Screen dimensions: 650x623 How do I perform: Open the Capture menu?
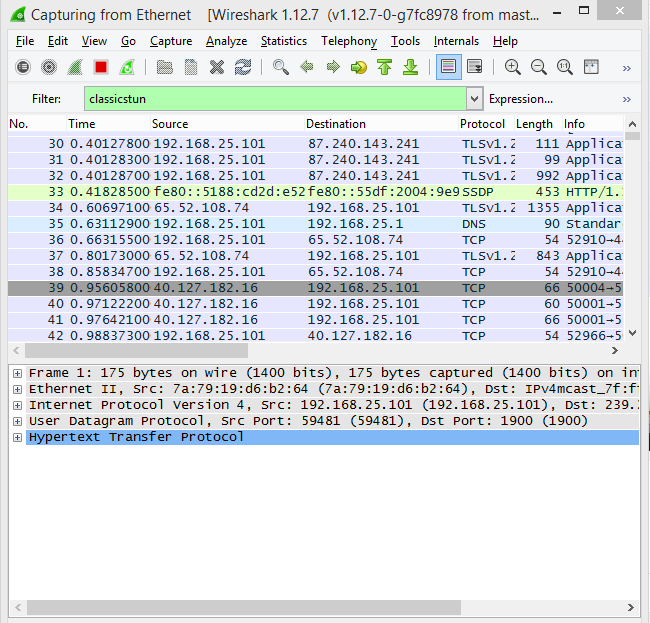171,41
